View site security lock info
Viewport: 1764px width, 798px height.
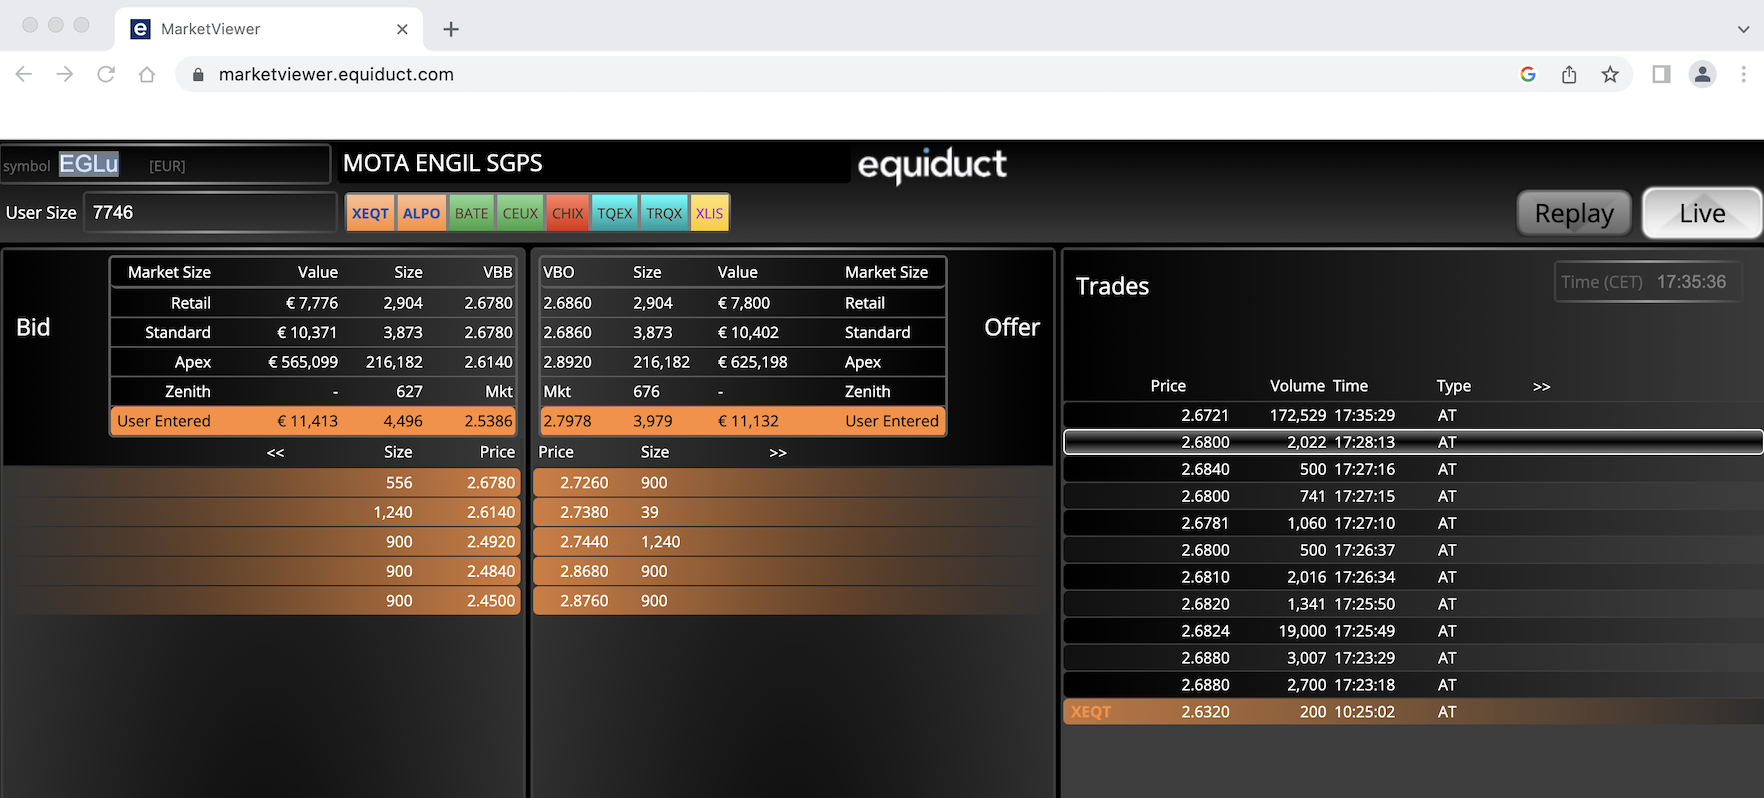(198, 74)
